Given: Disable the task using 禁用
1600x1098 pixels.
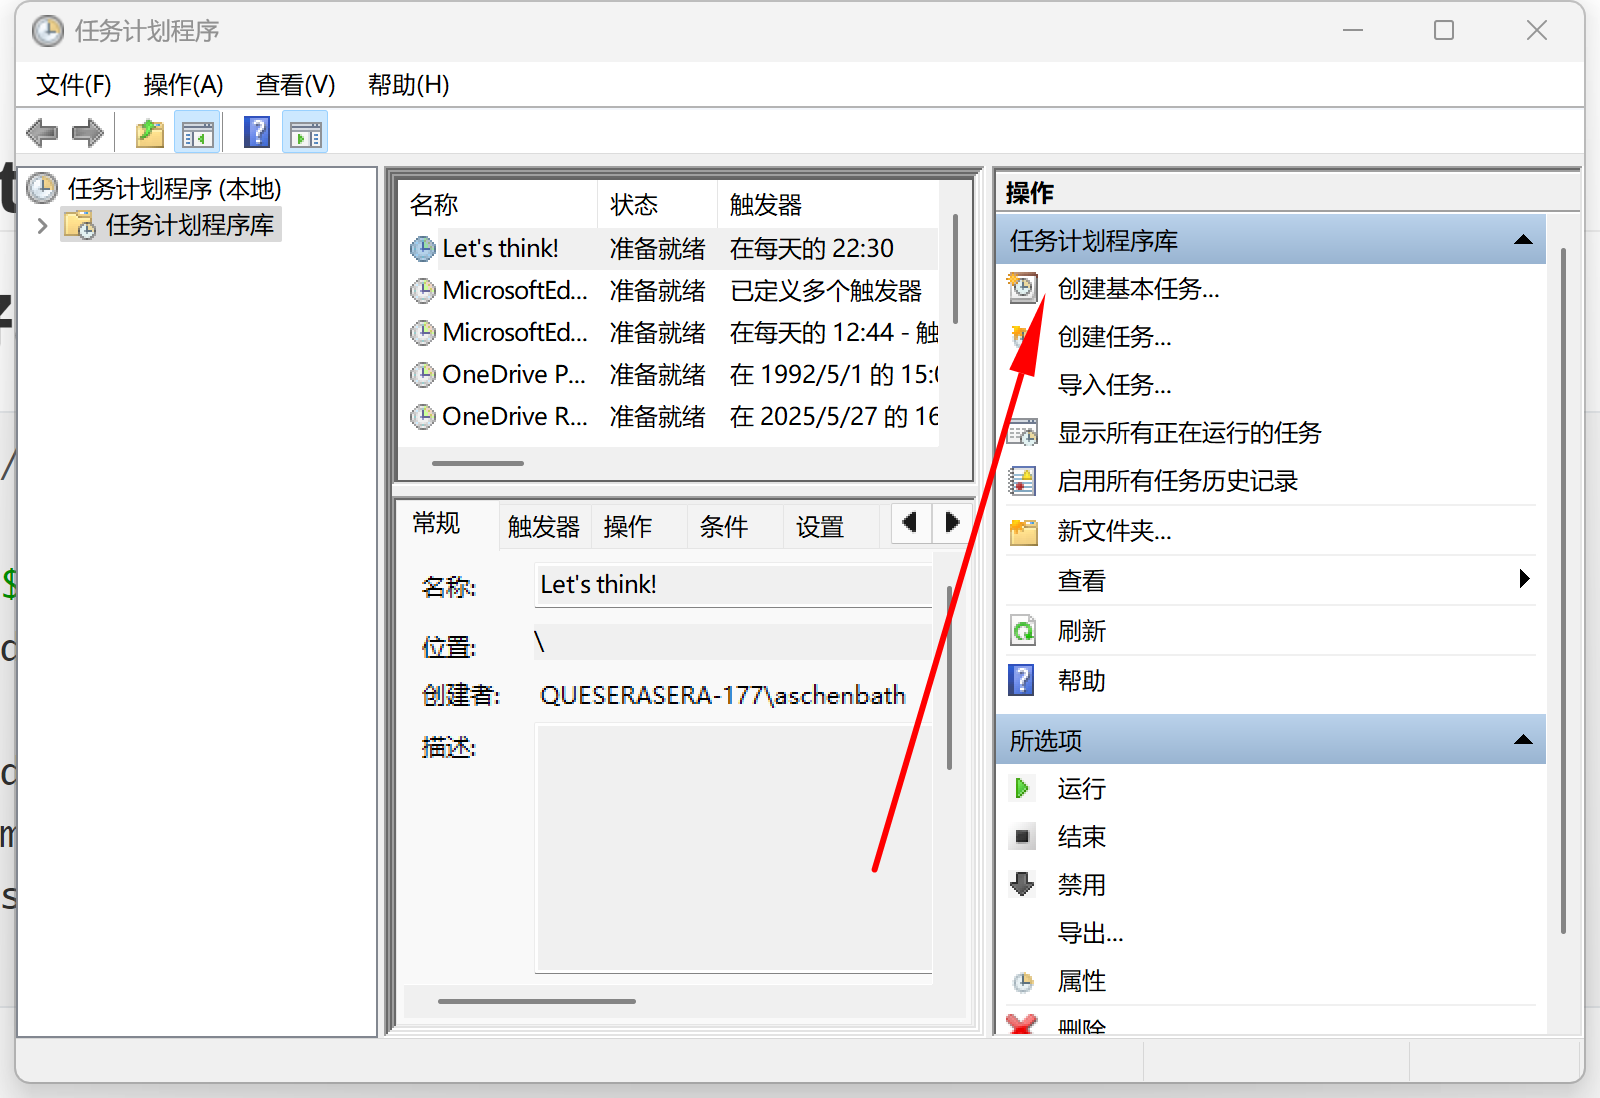Looking at the screenshot, I should pos(1081,885).
